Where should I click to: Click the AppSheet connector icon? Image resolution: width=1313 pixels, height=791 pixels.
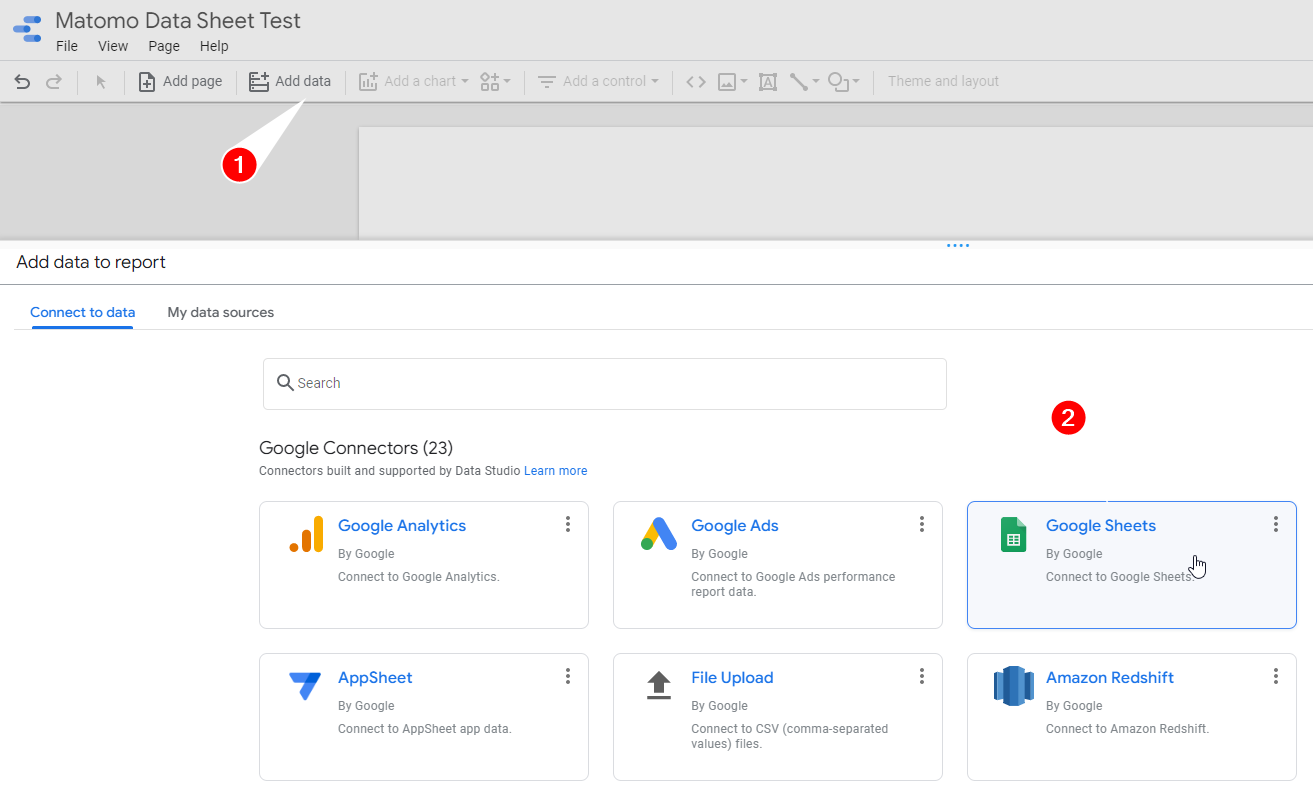tap(305, 686)
